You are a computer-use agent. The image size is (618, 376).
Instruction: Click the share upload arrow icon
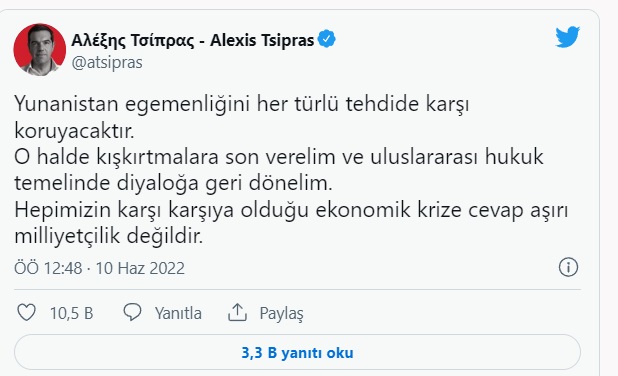pyautogui.click(x=237, y=312)
